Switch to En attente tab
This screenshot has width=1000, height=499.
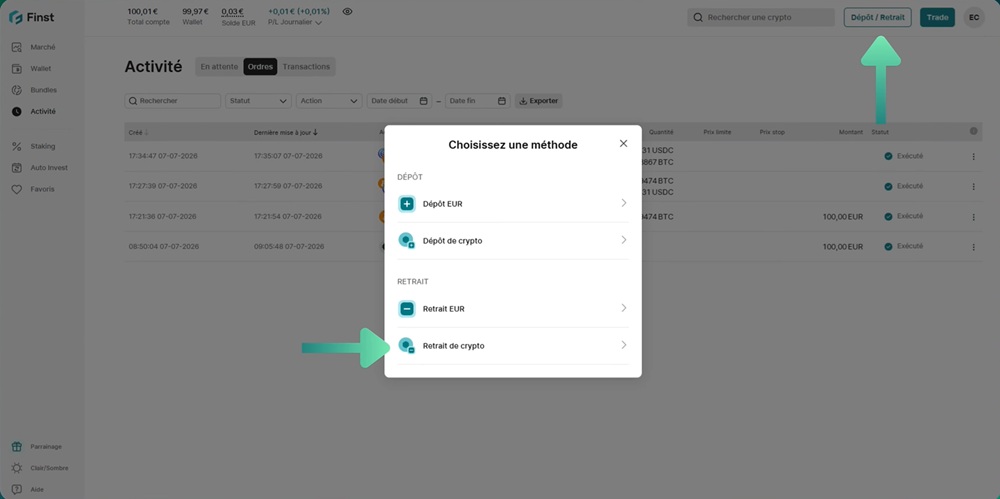pyautogui.click(x=219, y=66)
